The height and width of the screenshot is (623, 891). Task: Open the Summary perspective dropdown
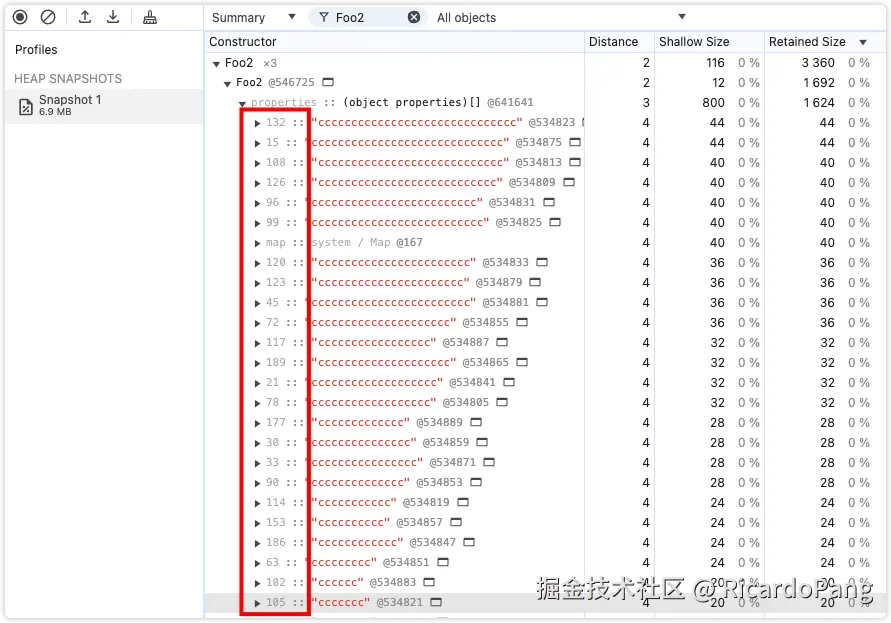[253, 17]
